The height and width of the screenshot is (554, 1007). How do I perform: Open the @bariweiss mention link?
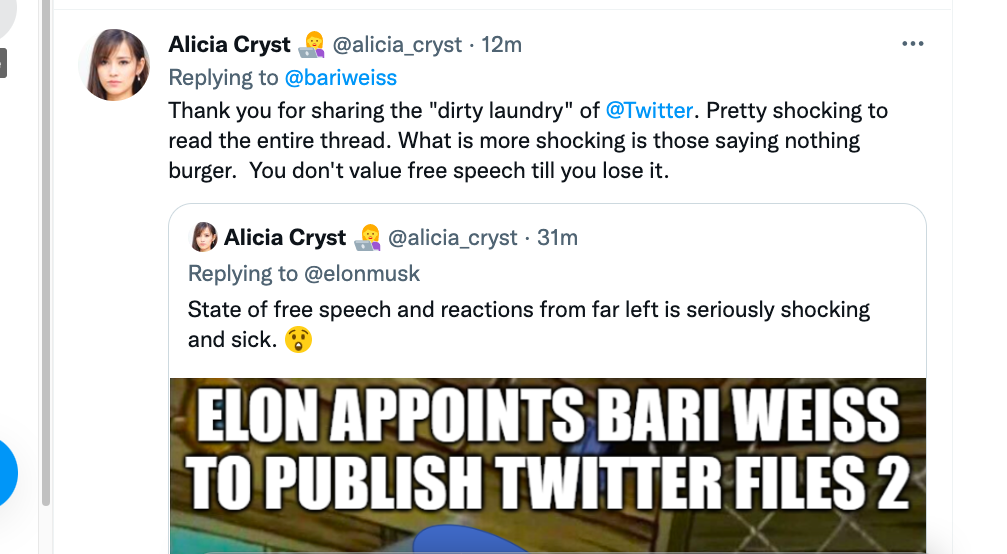[340, 78]
